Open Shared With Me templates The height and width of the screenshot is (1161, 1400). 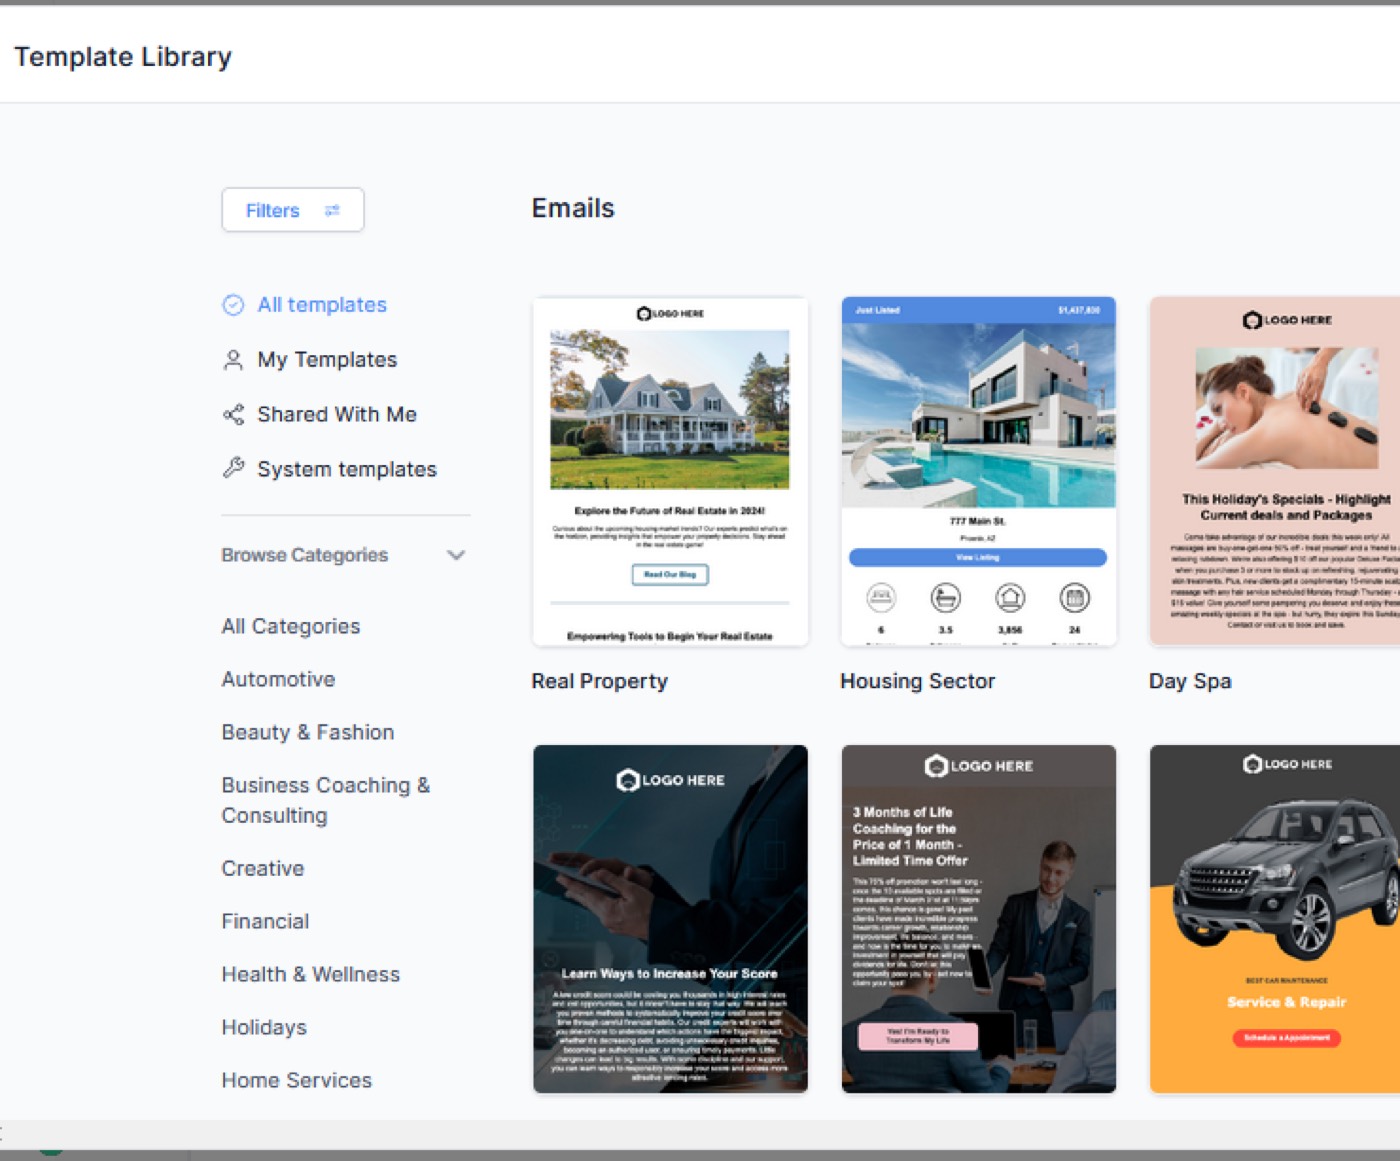(337, 414)
